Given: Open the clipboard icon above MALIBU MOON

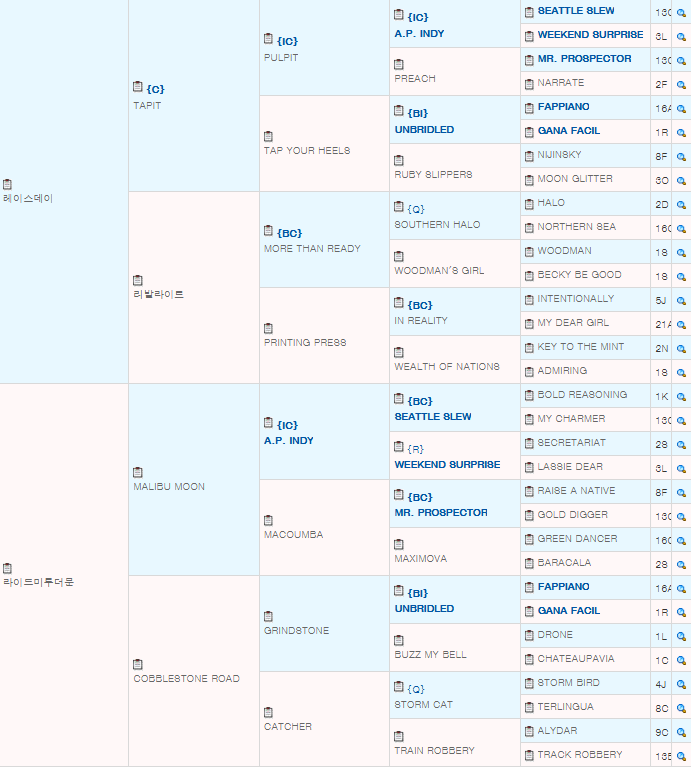Looking at the screenshot, I should [x=138, y=472].
